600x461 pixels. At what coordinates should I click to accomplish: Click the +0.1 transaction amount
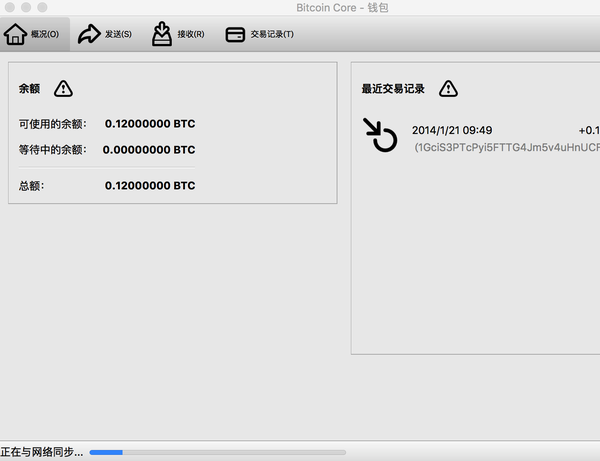coord(589,130)
